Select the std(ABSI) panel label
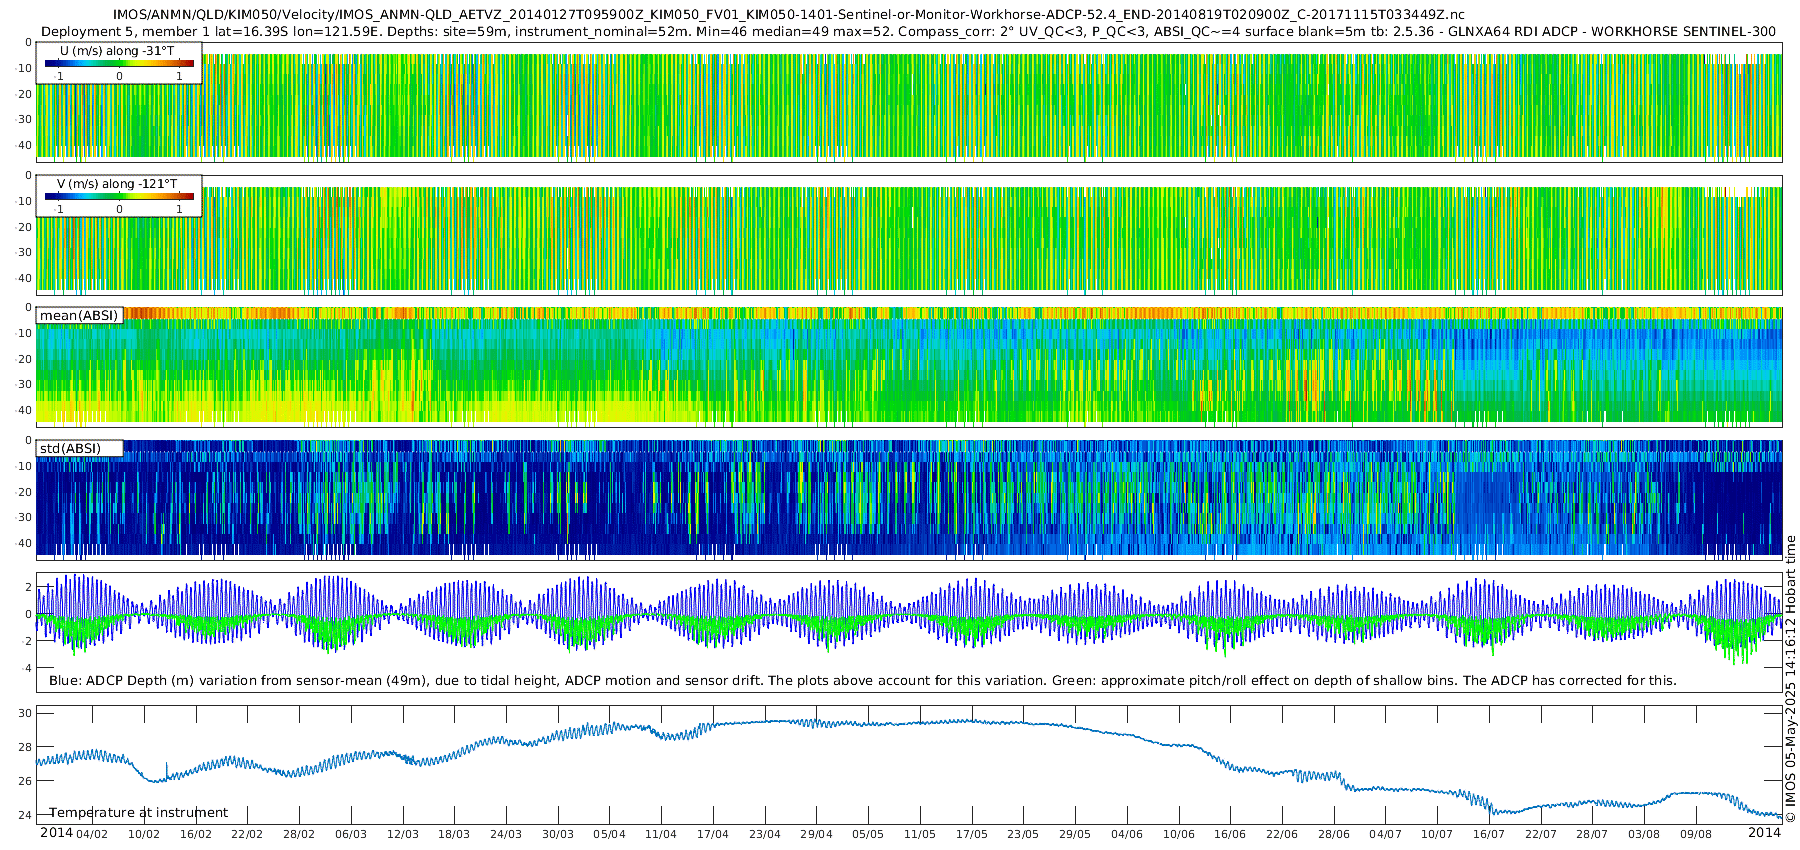 [x=79, y=448]
